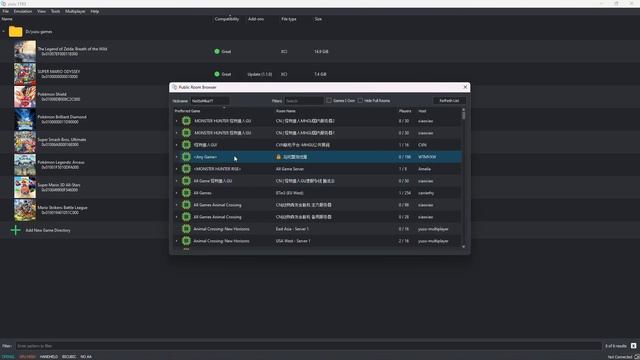Click the yellow games folder icon

click(16, 31)
